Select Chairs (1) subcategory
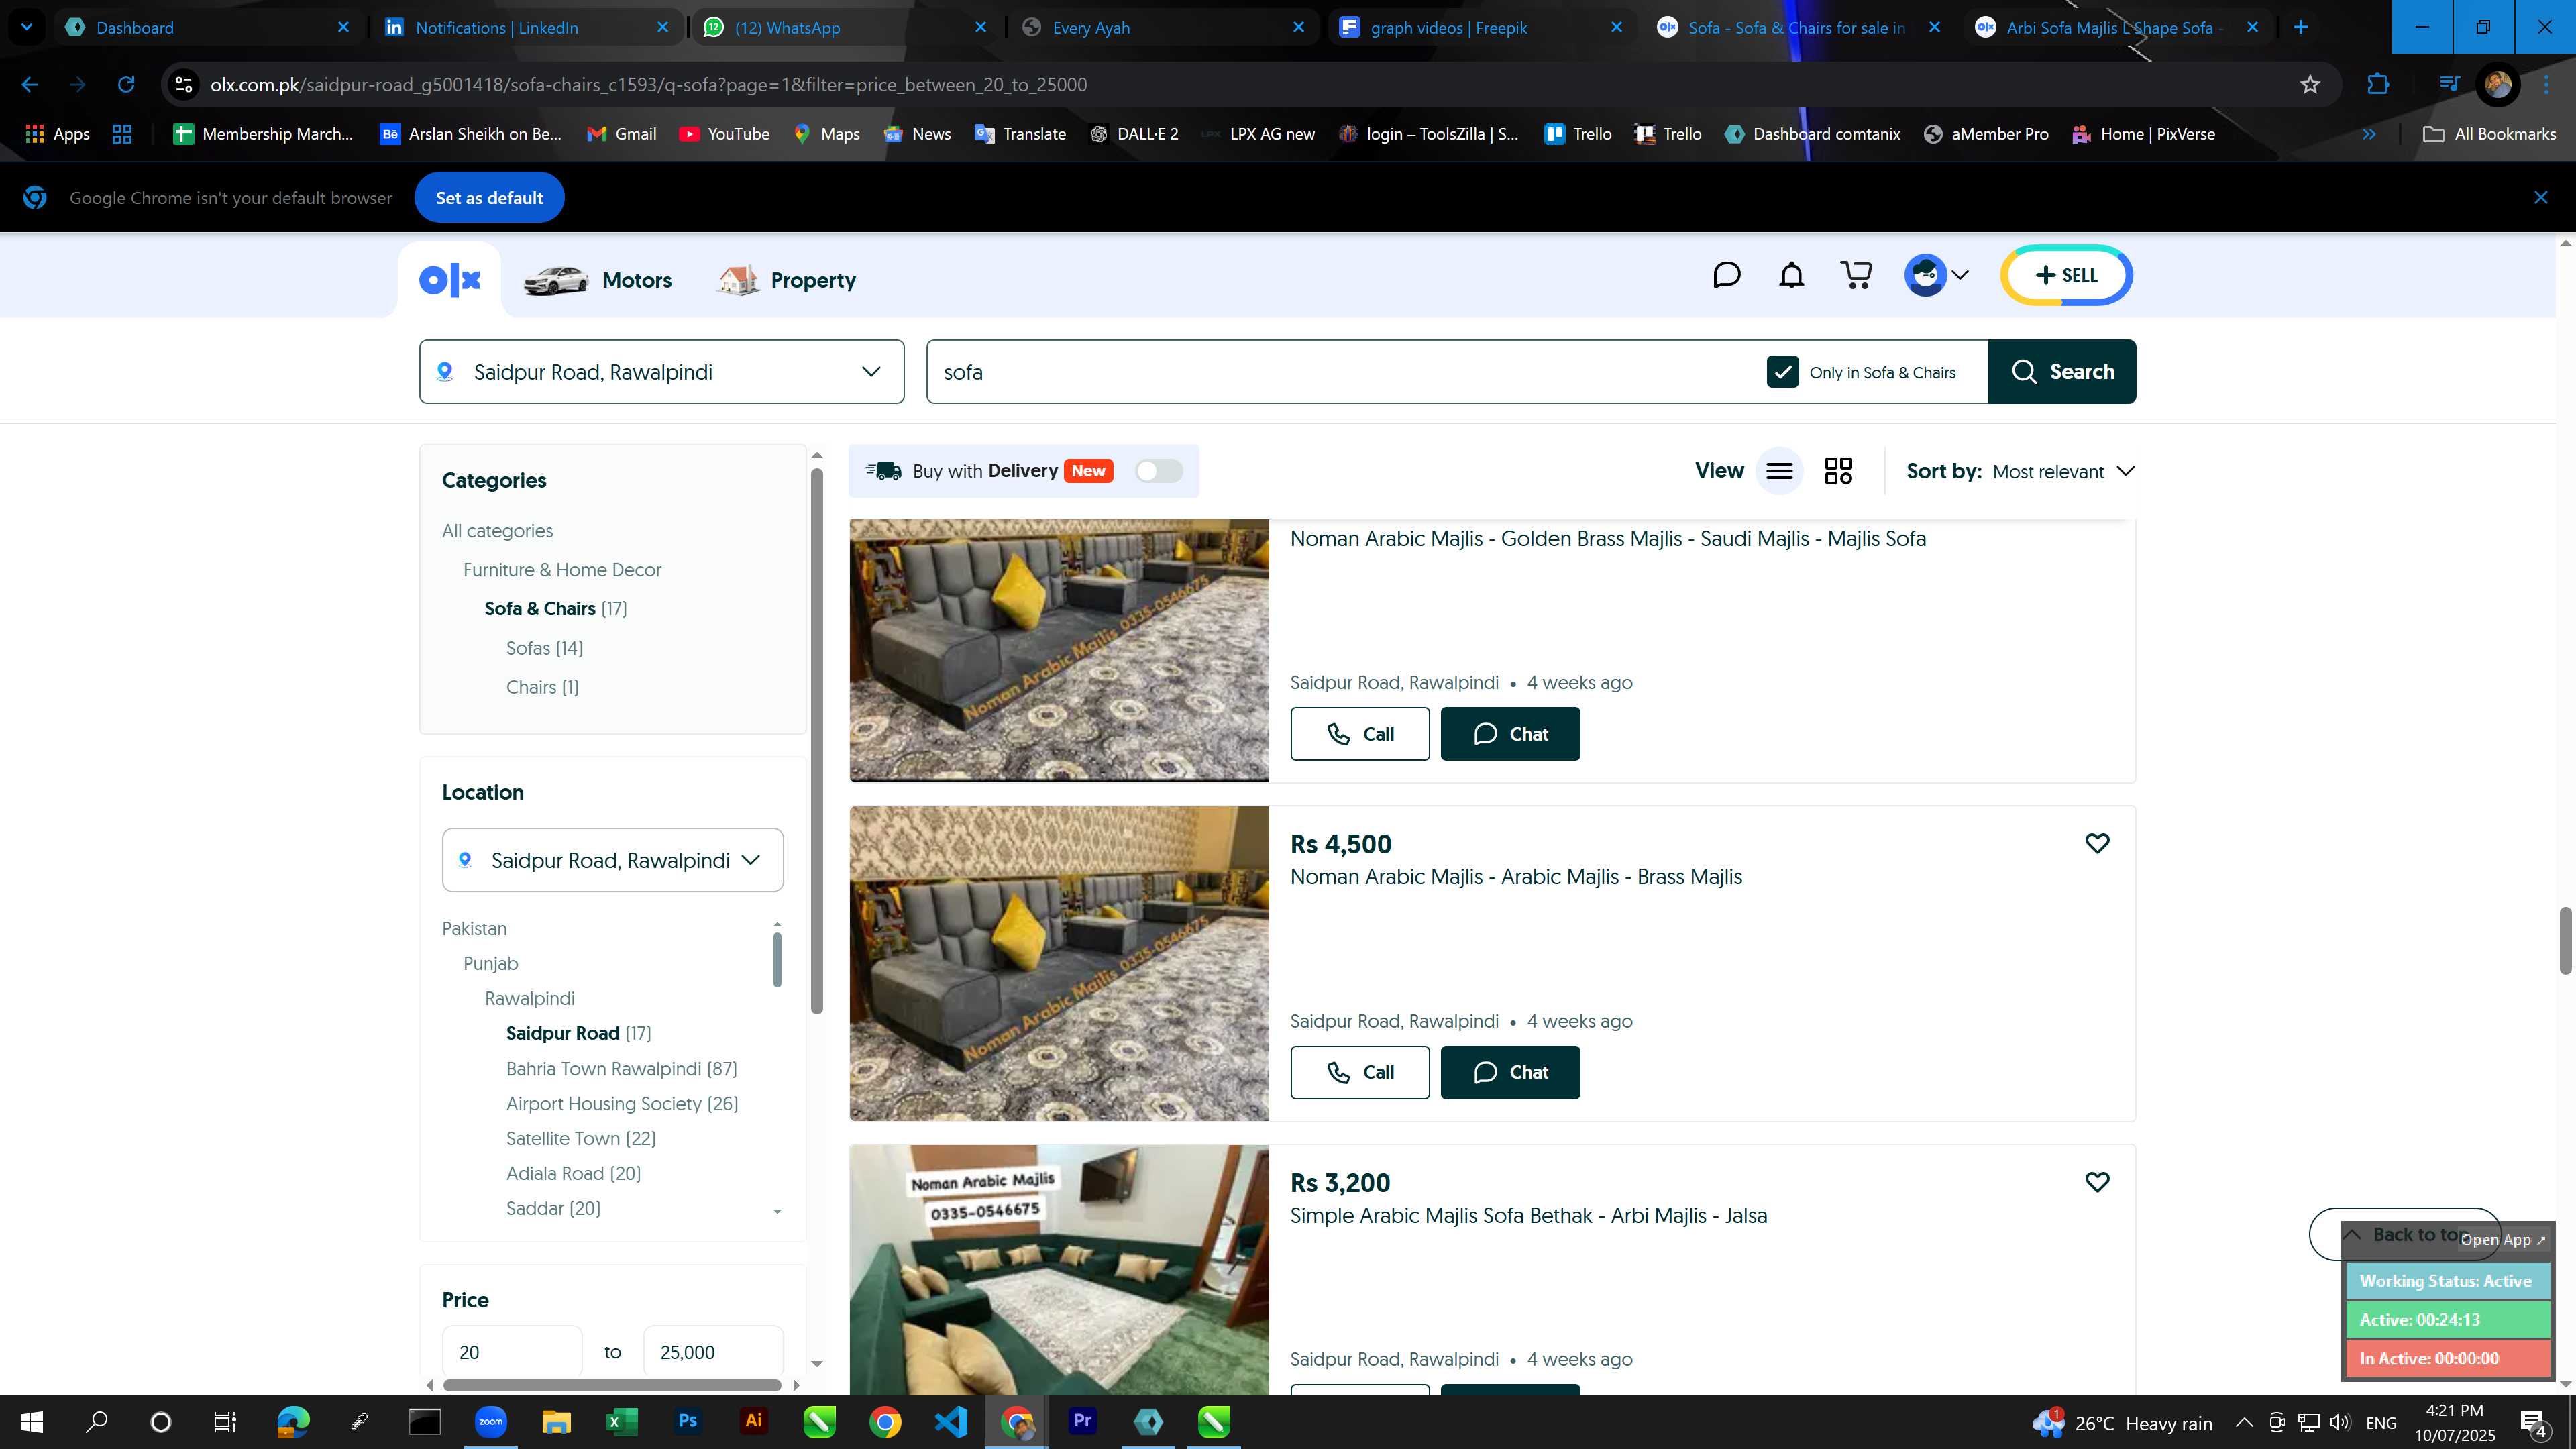 coord(542,687)
